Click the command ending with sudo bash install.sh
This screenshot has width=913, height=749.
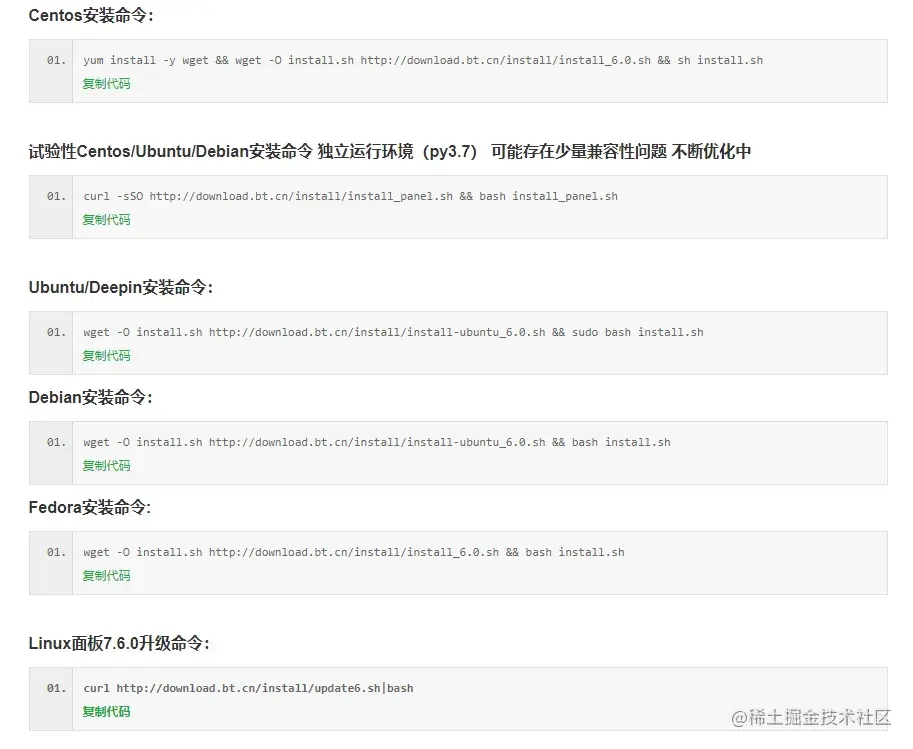tap(394, 332)
